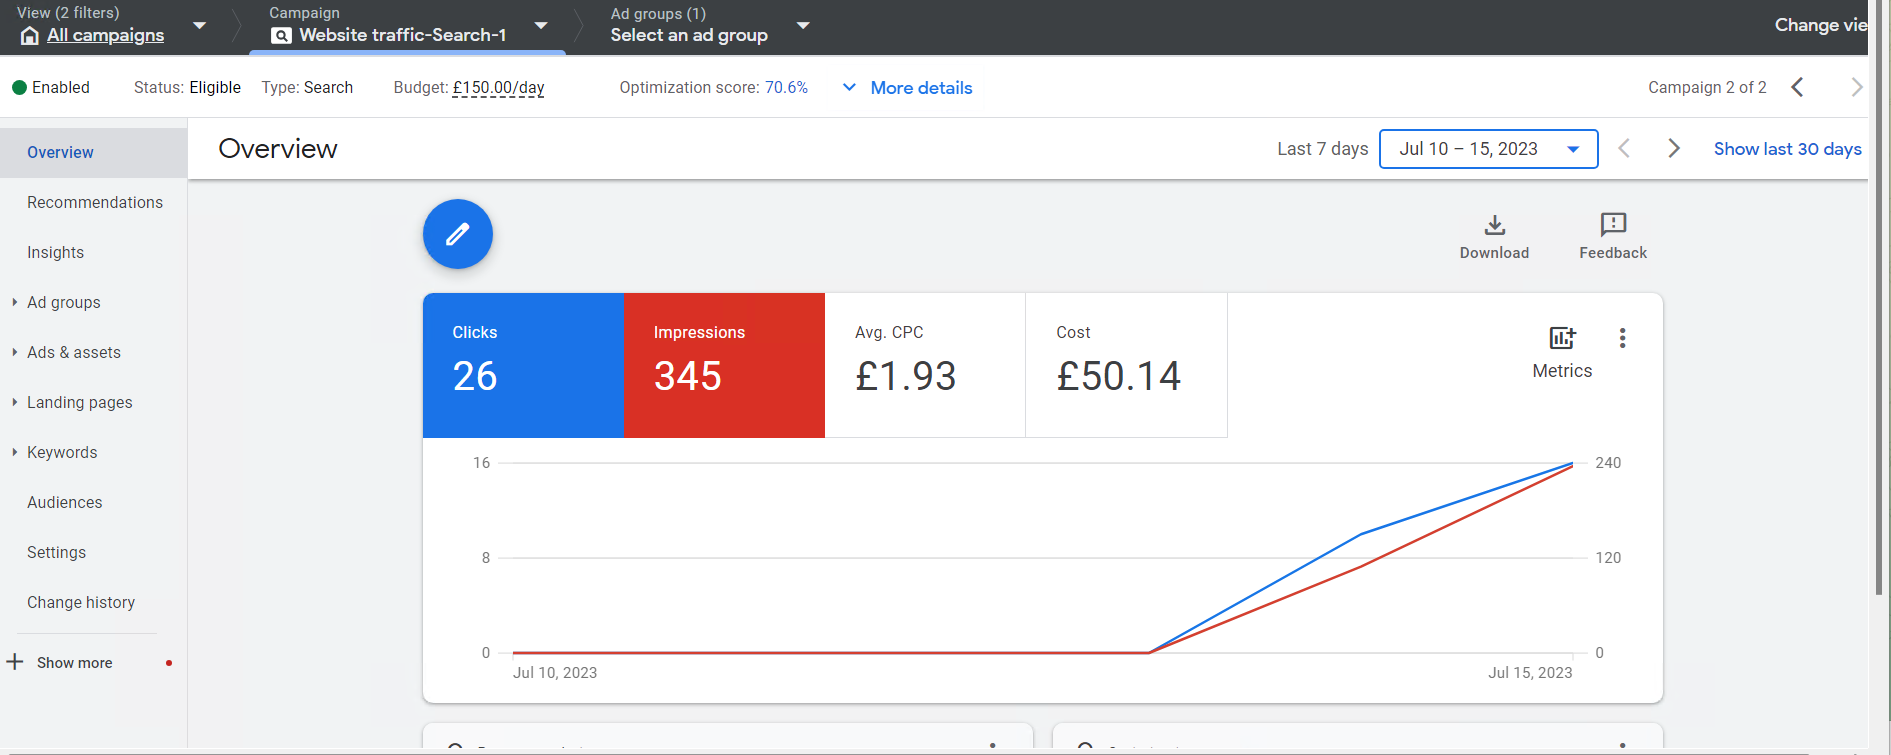The height and width of the screenshot is (755, 1891).
Task: Click the Overview page heading
Action: [x=278, y=149]
